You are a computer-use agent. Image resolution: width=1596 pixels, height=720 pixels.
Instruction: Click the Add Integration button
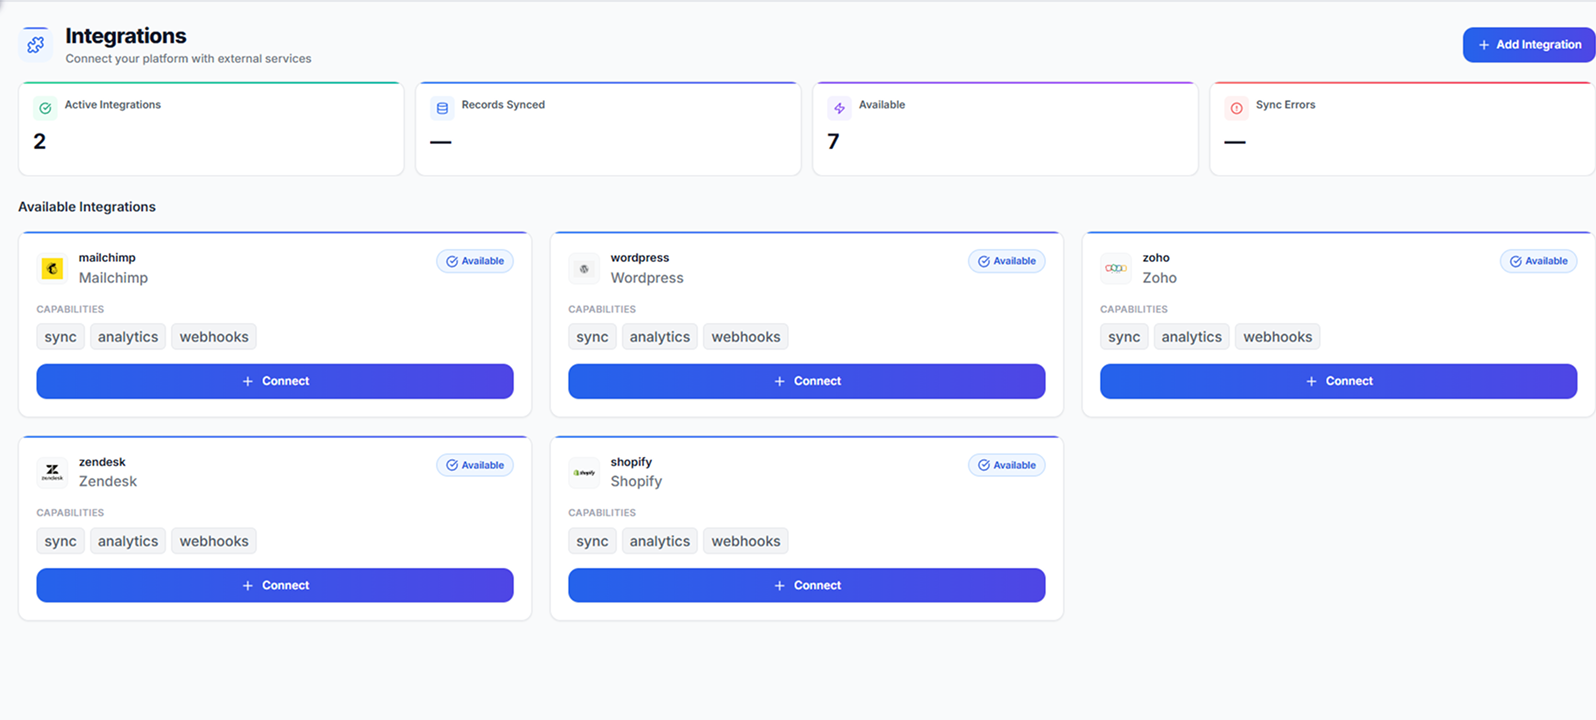1529,45
